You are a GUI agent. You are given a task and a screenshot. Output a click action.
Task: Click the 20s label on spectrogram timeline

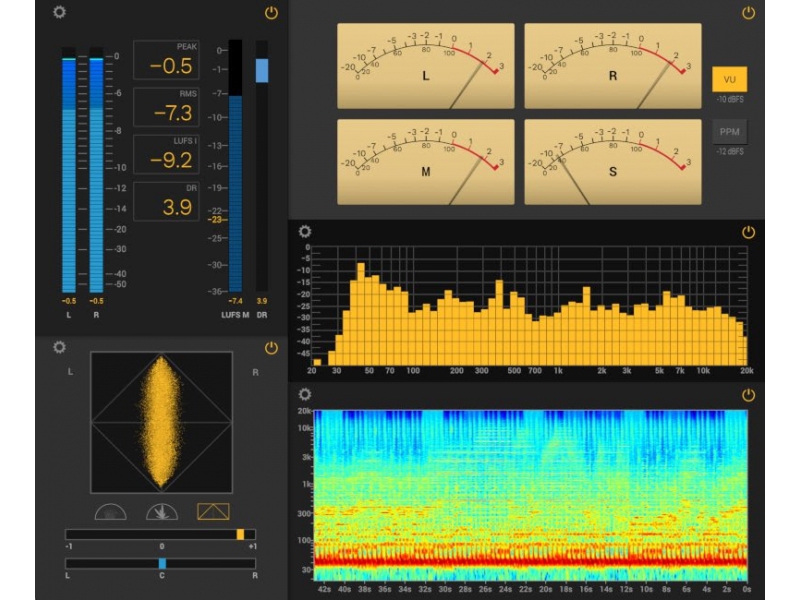point(545,589)
